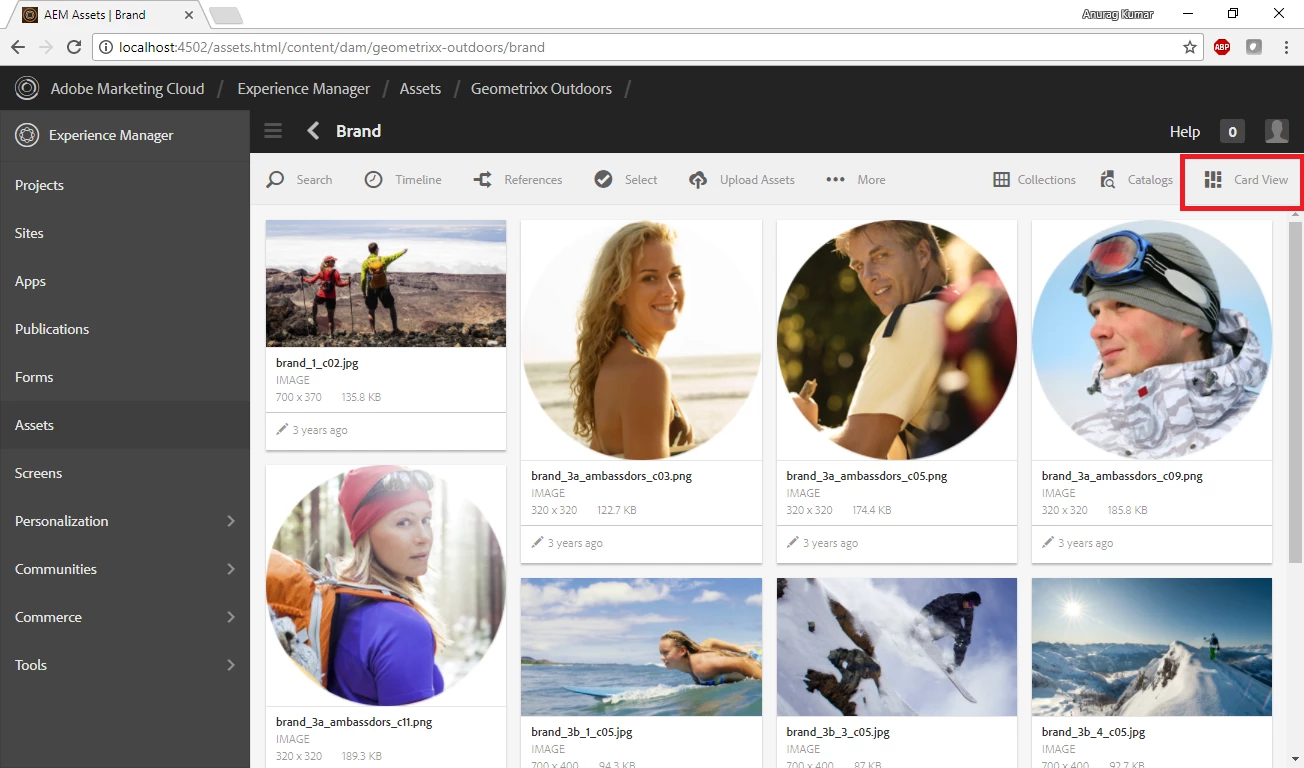The width and height of the screenshot is (1304, 768).
Task: Go back with the browser back arrow
Action: click(x=18, y=47)
